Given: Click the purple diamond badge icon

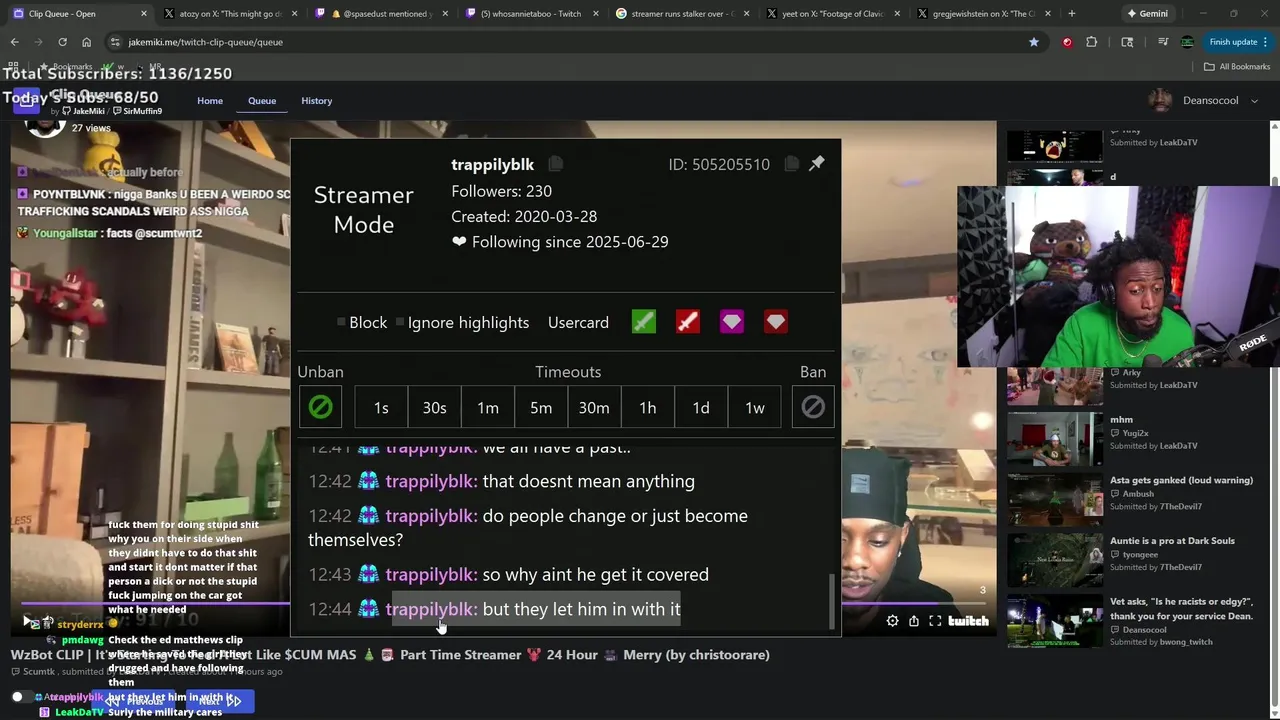Looking at the screenshot, I should [x=732, y=322].
